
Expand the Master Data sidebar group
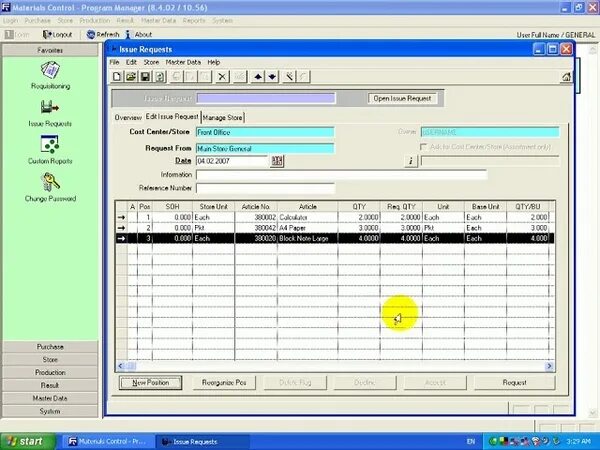point(50,398)
